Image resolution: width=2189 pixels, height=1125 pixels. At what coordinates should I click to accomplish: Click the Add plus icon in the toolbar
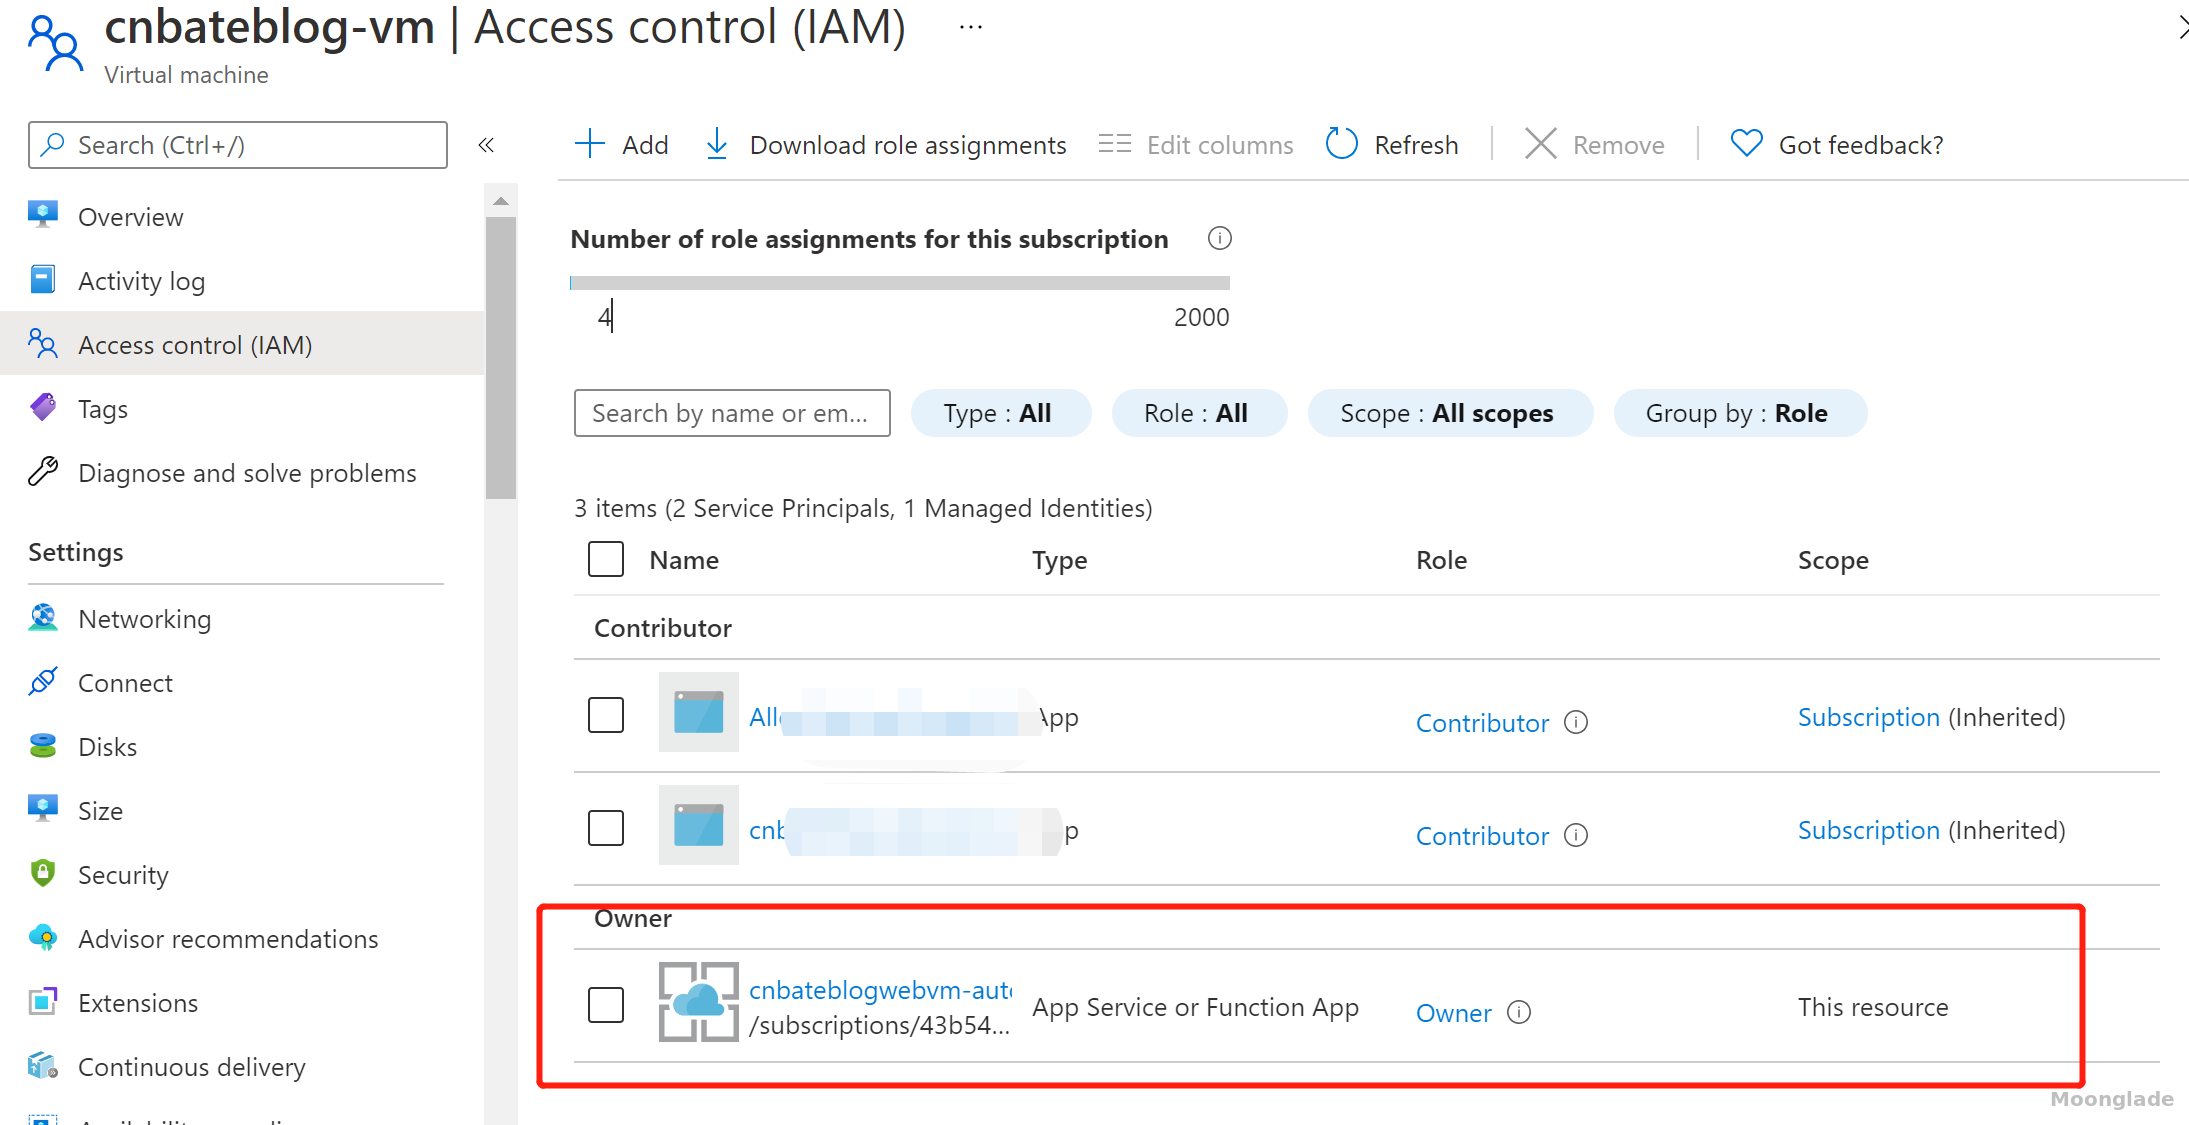[x=590, y=144]
